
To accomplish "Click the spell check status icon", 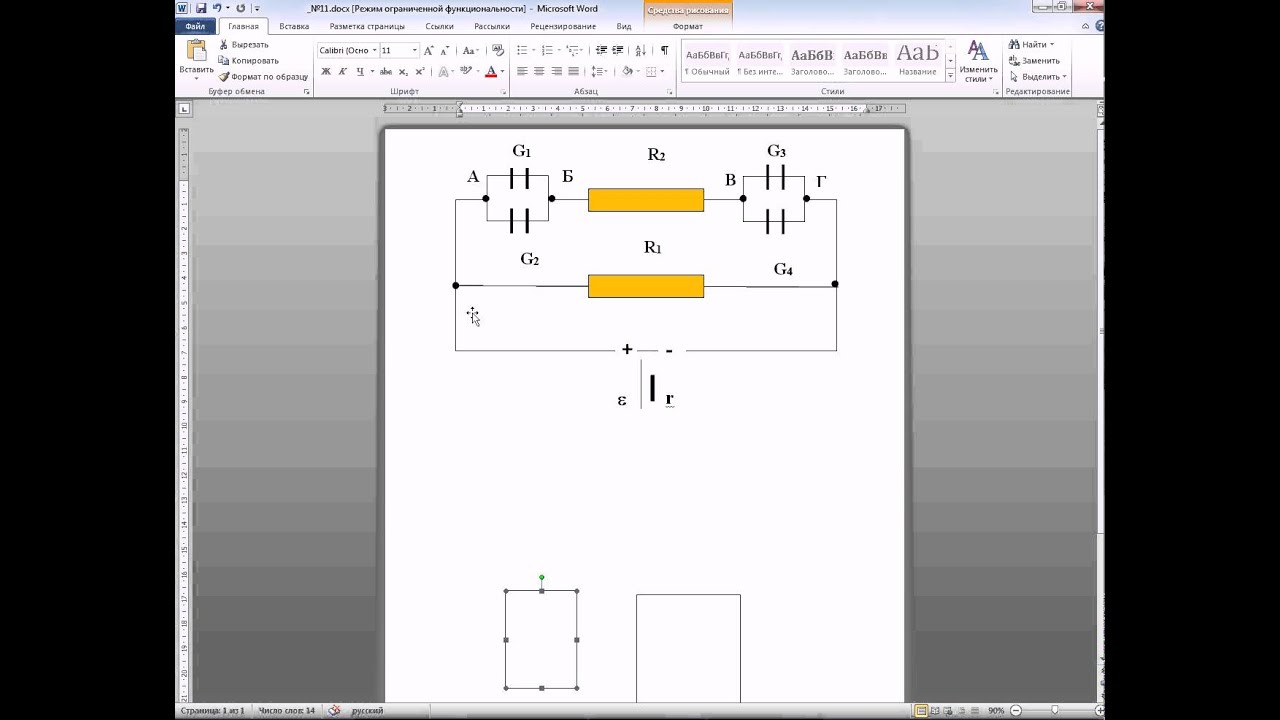I will click(335, 710).
